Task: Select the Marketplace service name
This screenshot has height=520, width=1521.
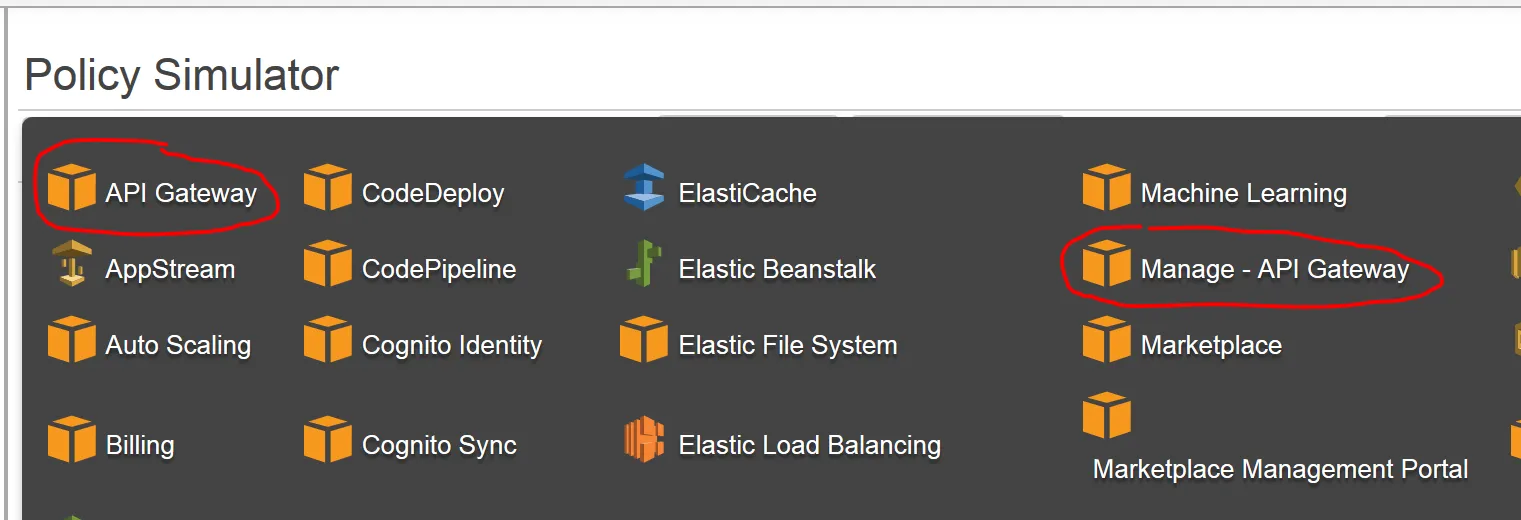Action: click(x=1211, y=346)
